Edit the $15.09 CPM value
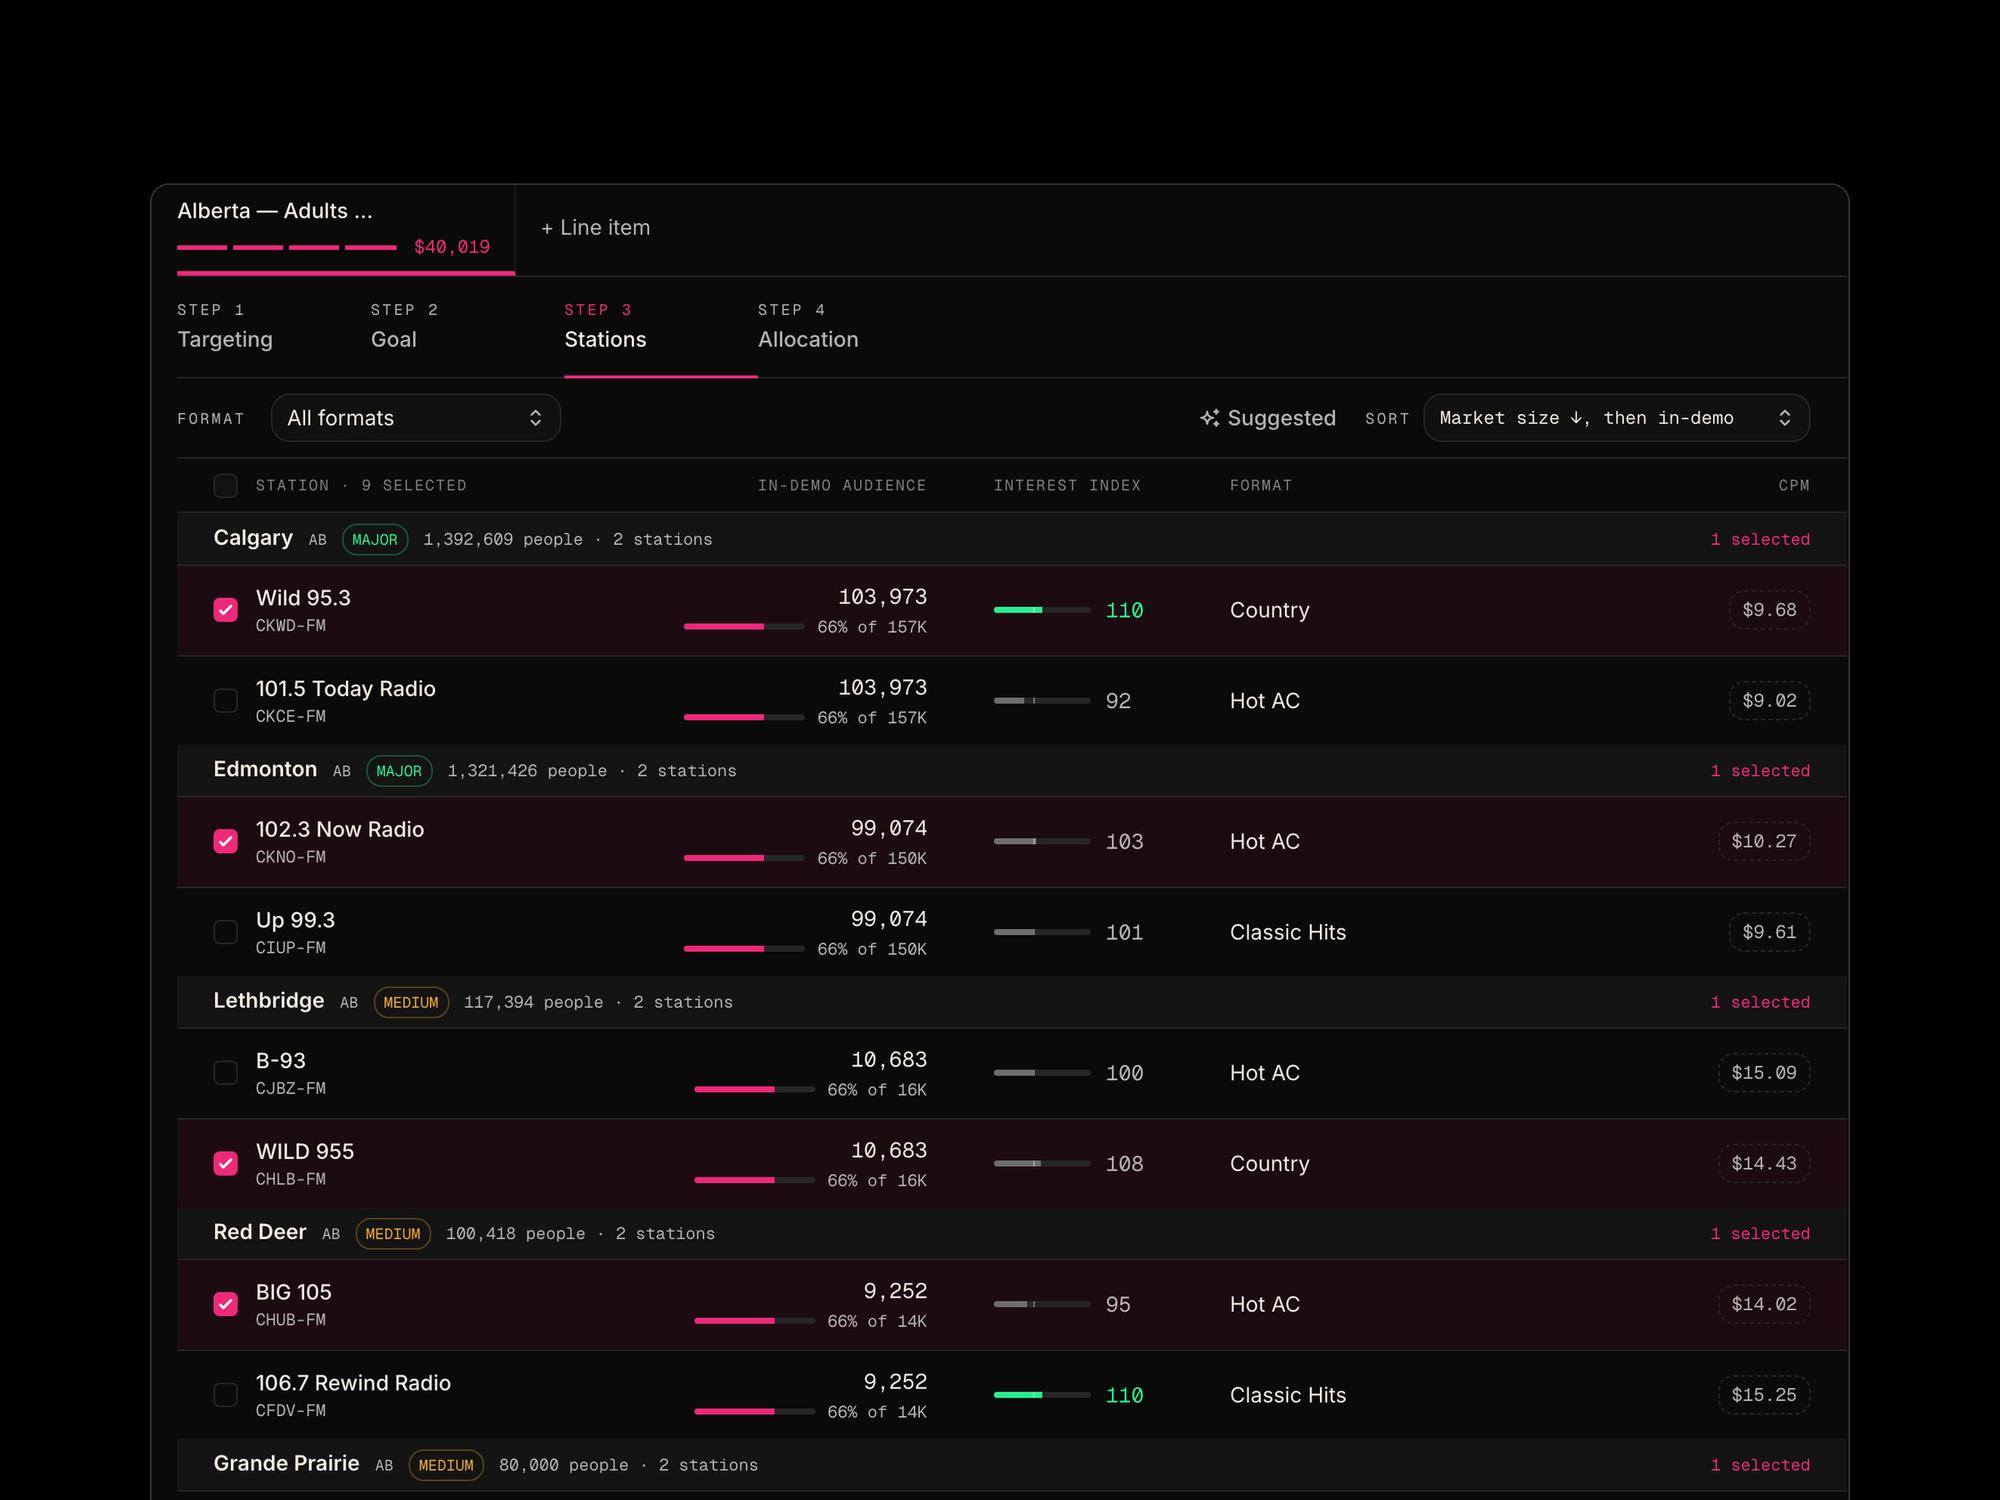Screen dimensions: 2000x1500 coord(1764,1073)
